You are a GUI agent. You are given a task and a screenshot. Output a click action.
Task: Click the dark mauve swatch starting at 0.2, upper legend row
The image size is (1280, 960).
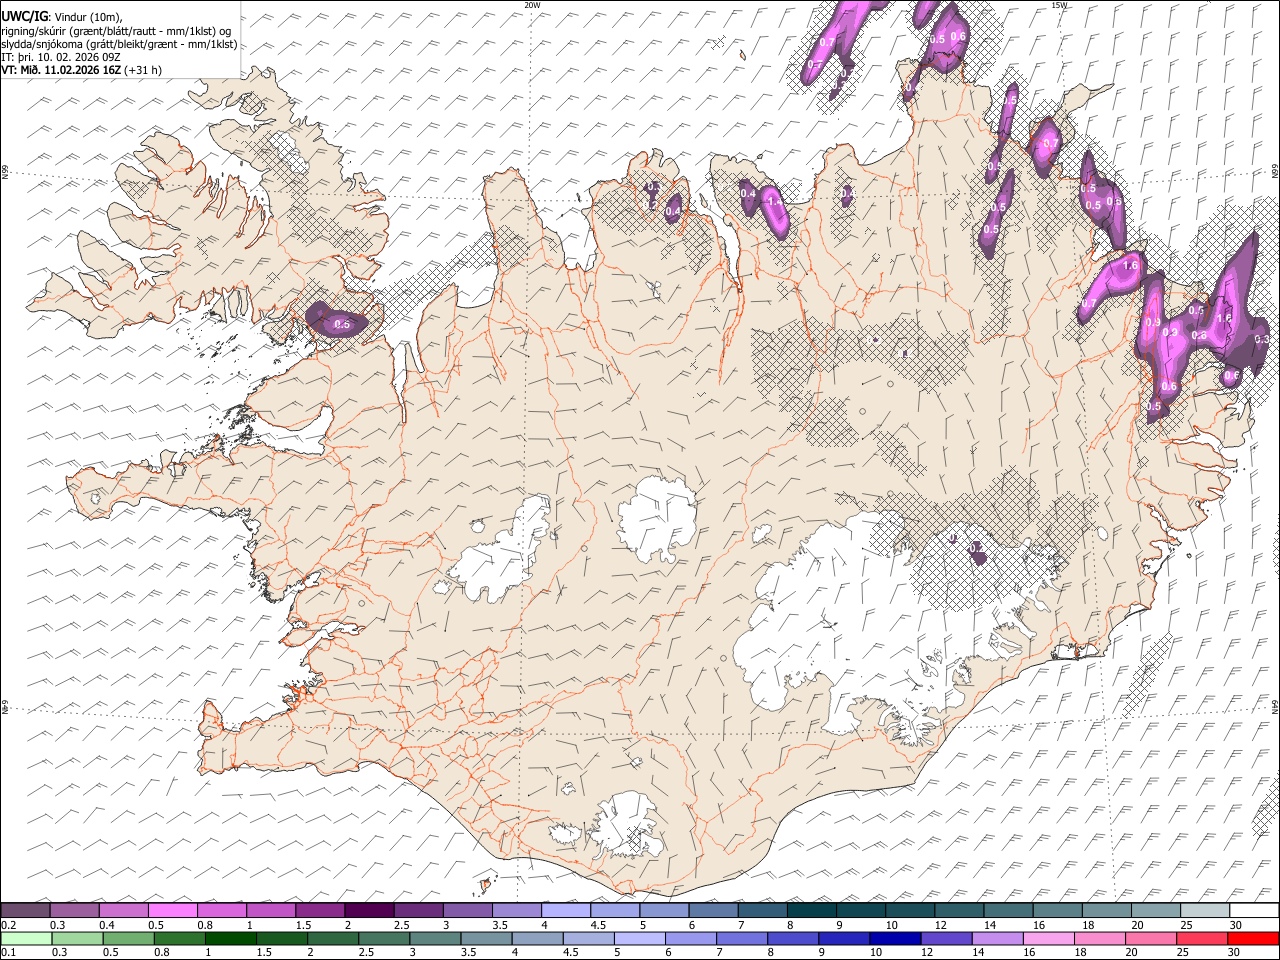[x=25, y=911]
